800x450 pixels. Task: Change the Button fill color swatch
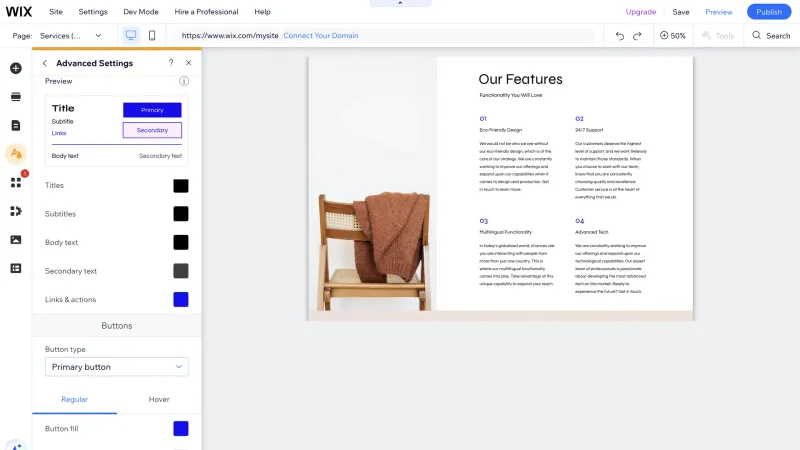pyautogui.click(x=181, y=429)
